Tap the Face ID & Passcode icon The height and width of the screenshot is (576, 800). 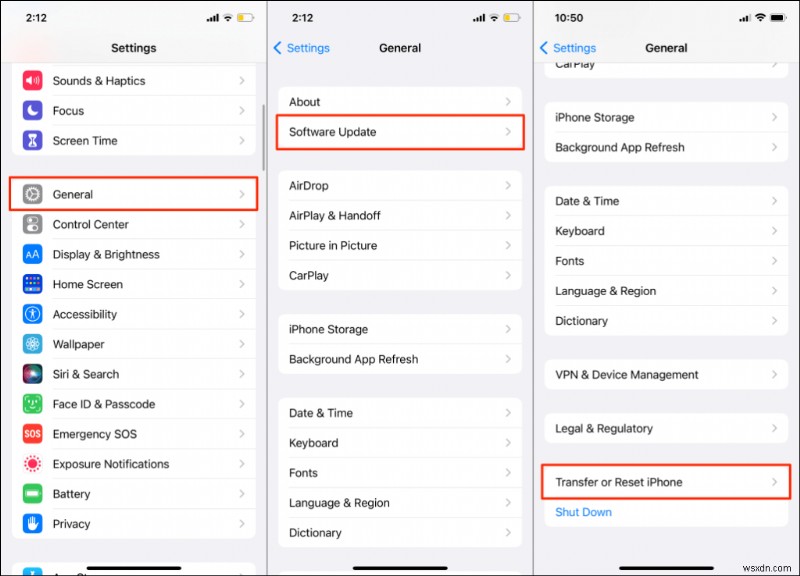point(32,404)
